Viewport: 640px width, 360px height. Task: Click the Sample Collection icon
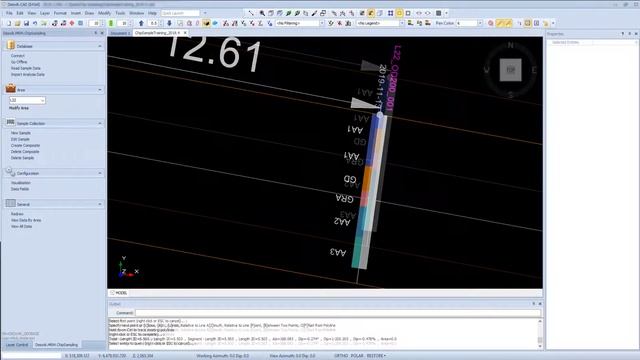tap(11, 122)
